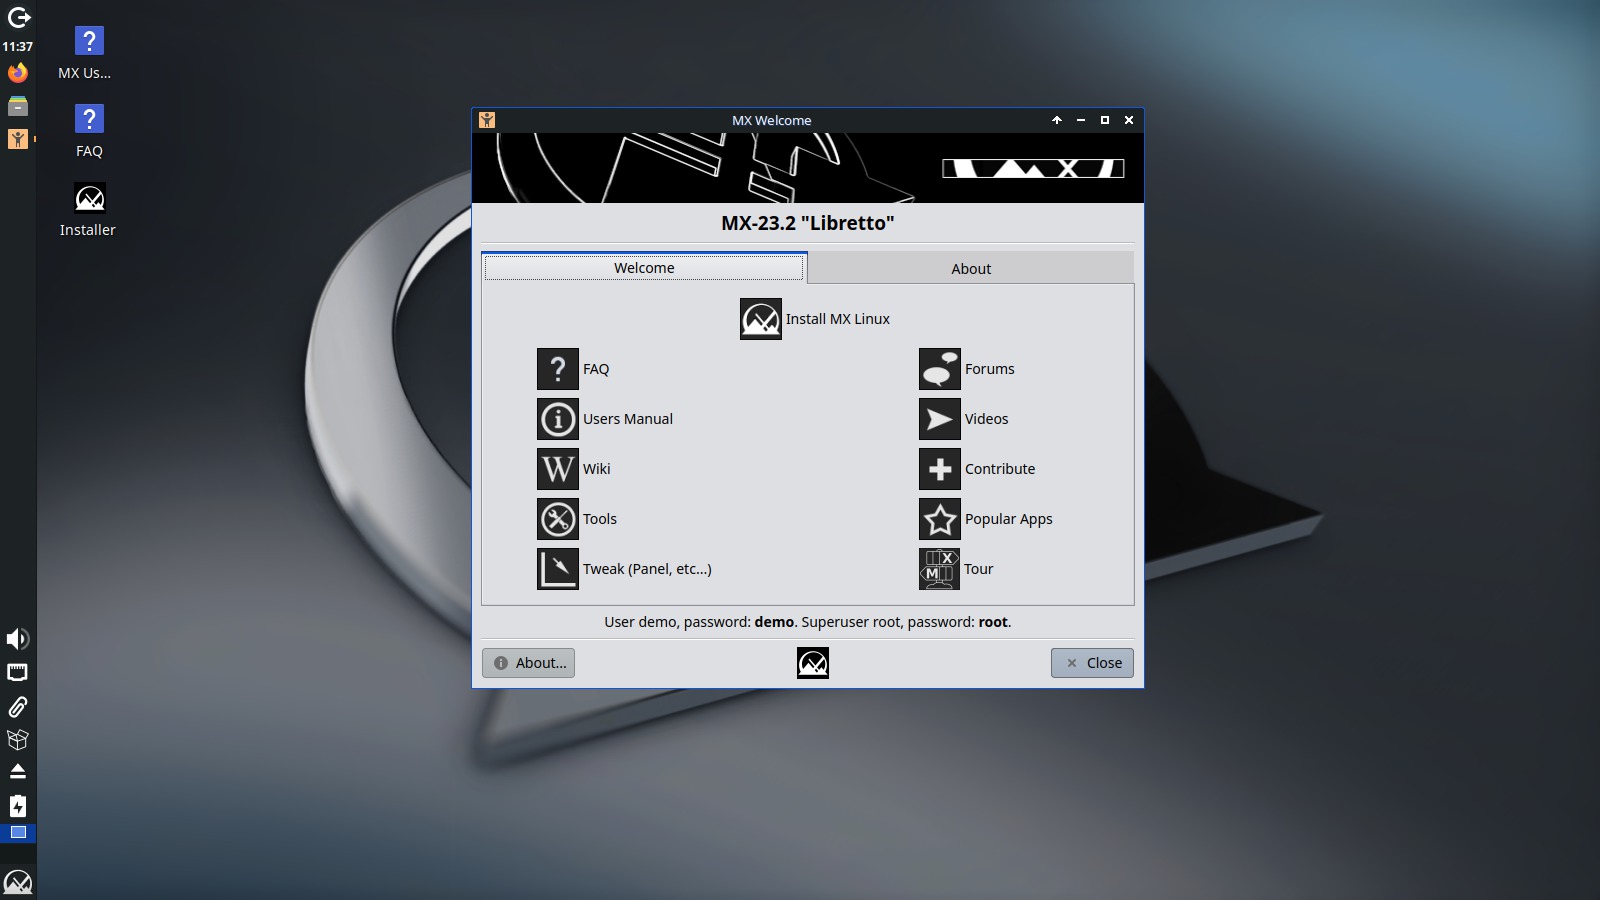This screenshot has height=900, width=1600.
Task: Open the logout icon at panel top
Action: point(18,17)
